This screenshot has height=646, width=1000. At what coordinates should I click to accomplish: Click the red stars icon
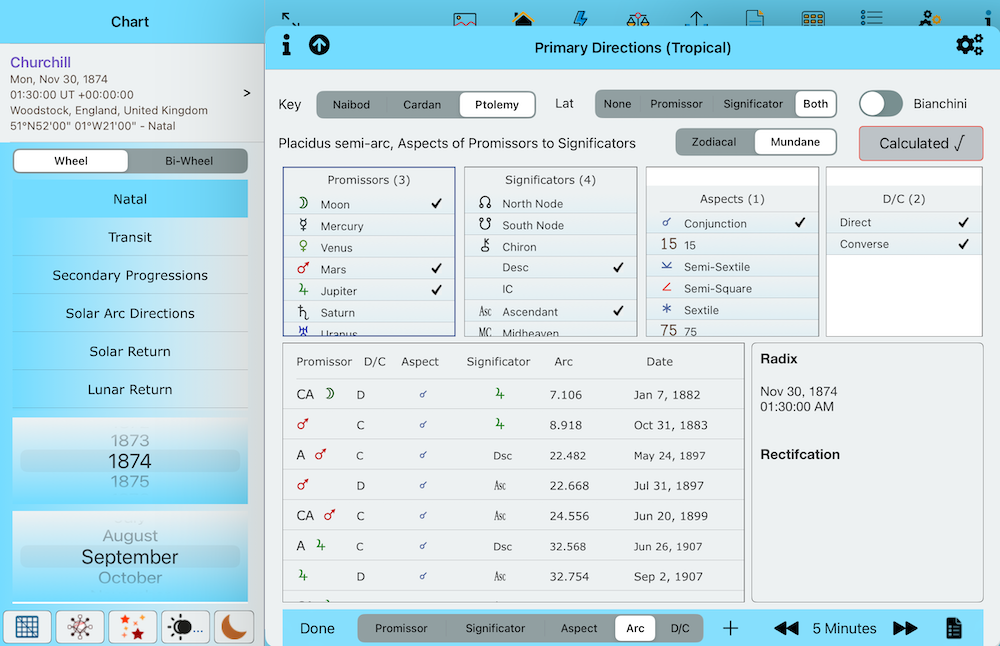click(x=132, y=627)
